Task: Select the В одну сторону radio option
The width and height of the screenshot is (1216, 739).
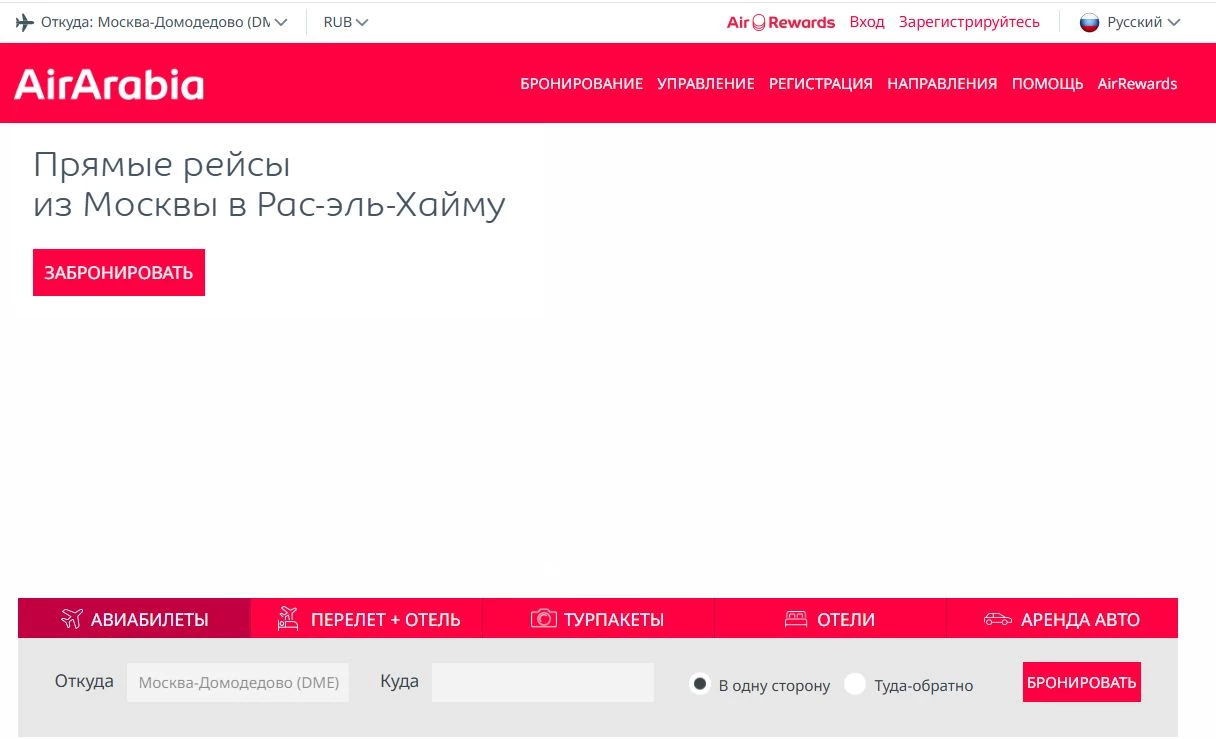Action: pos(700,684)
